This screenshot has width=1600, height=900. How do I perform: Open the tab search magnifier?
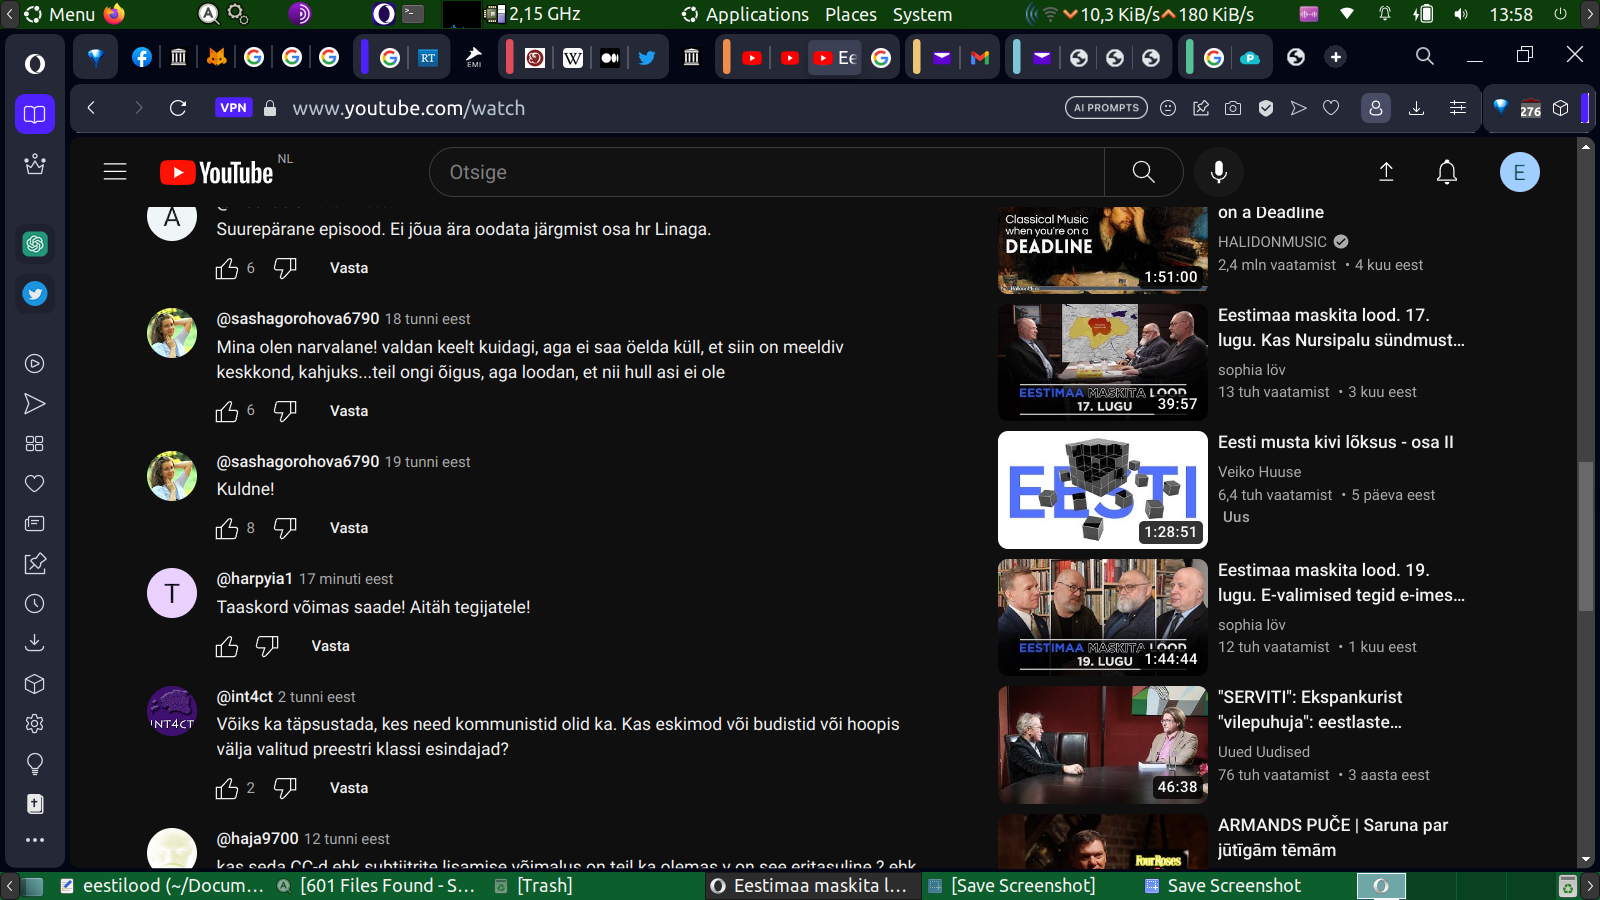tap(1425, 57)
